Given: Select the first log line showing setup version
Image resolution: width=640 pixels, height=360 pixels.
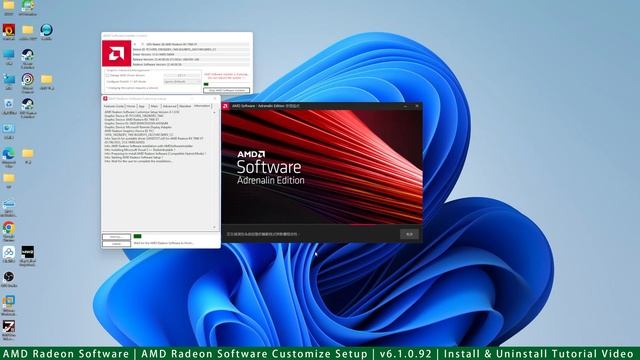Looking at the screenshot, I should tap(142, 112).
